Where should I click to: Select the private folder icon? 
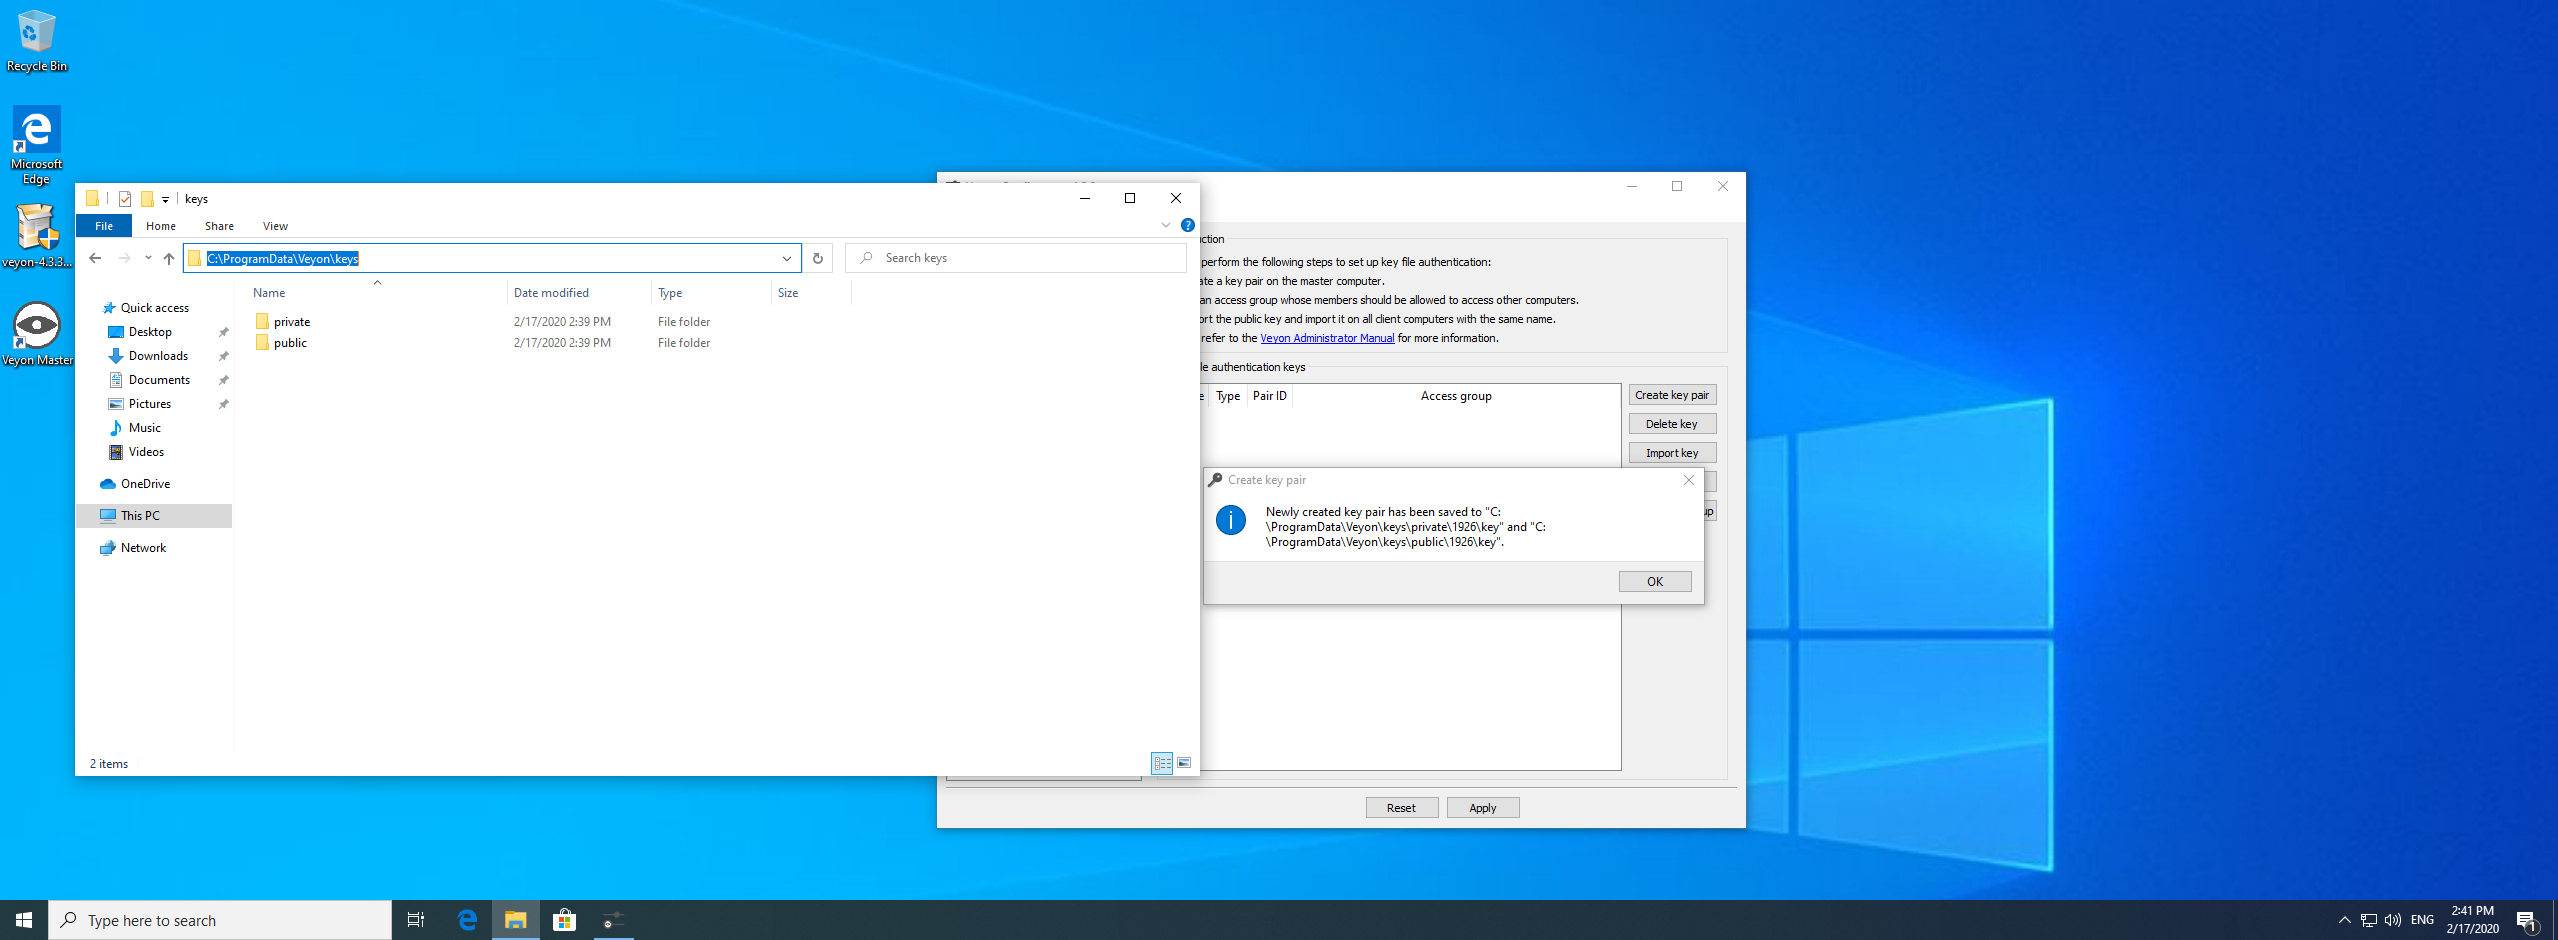pos(262,321)
